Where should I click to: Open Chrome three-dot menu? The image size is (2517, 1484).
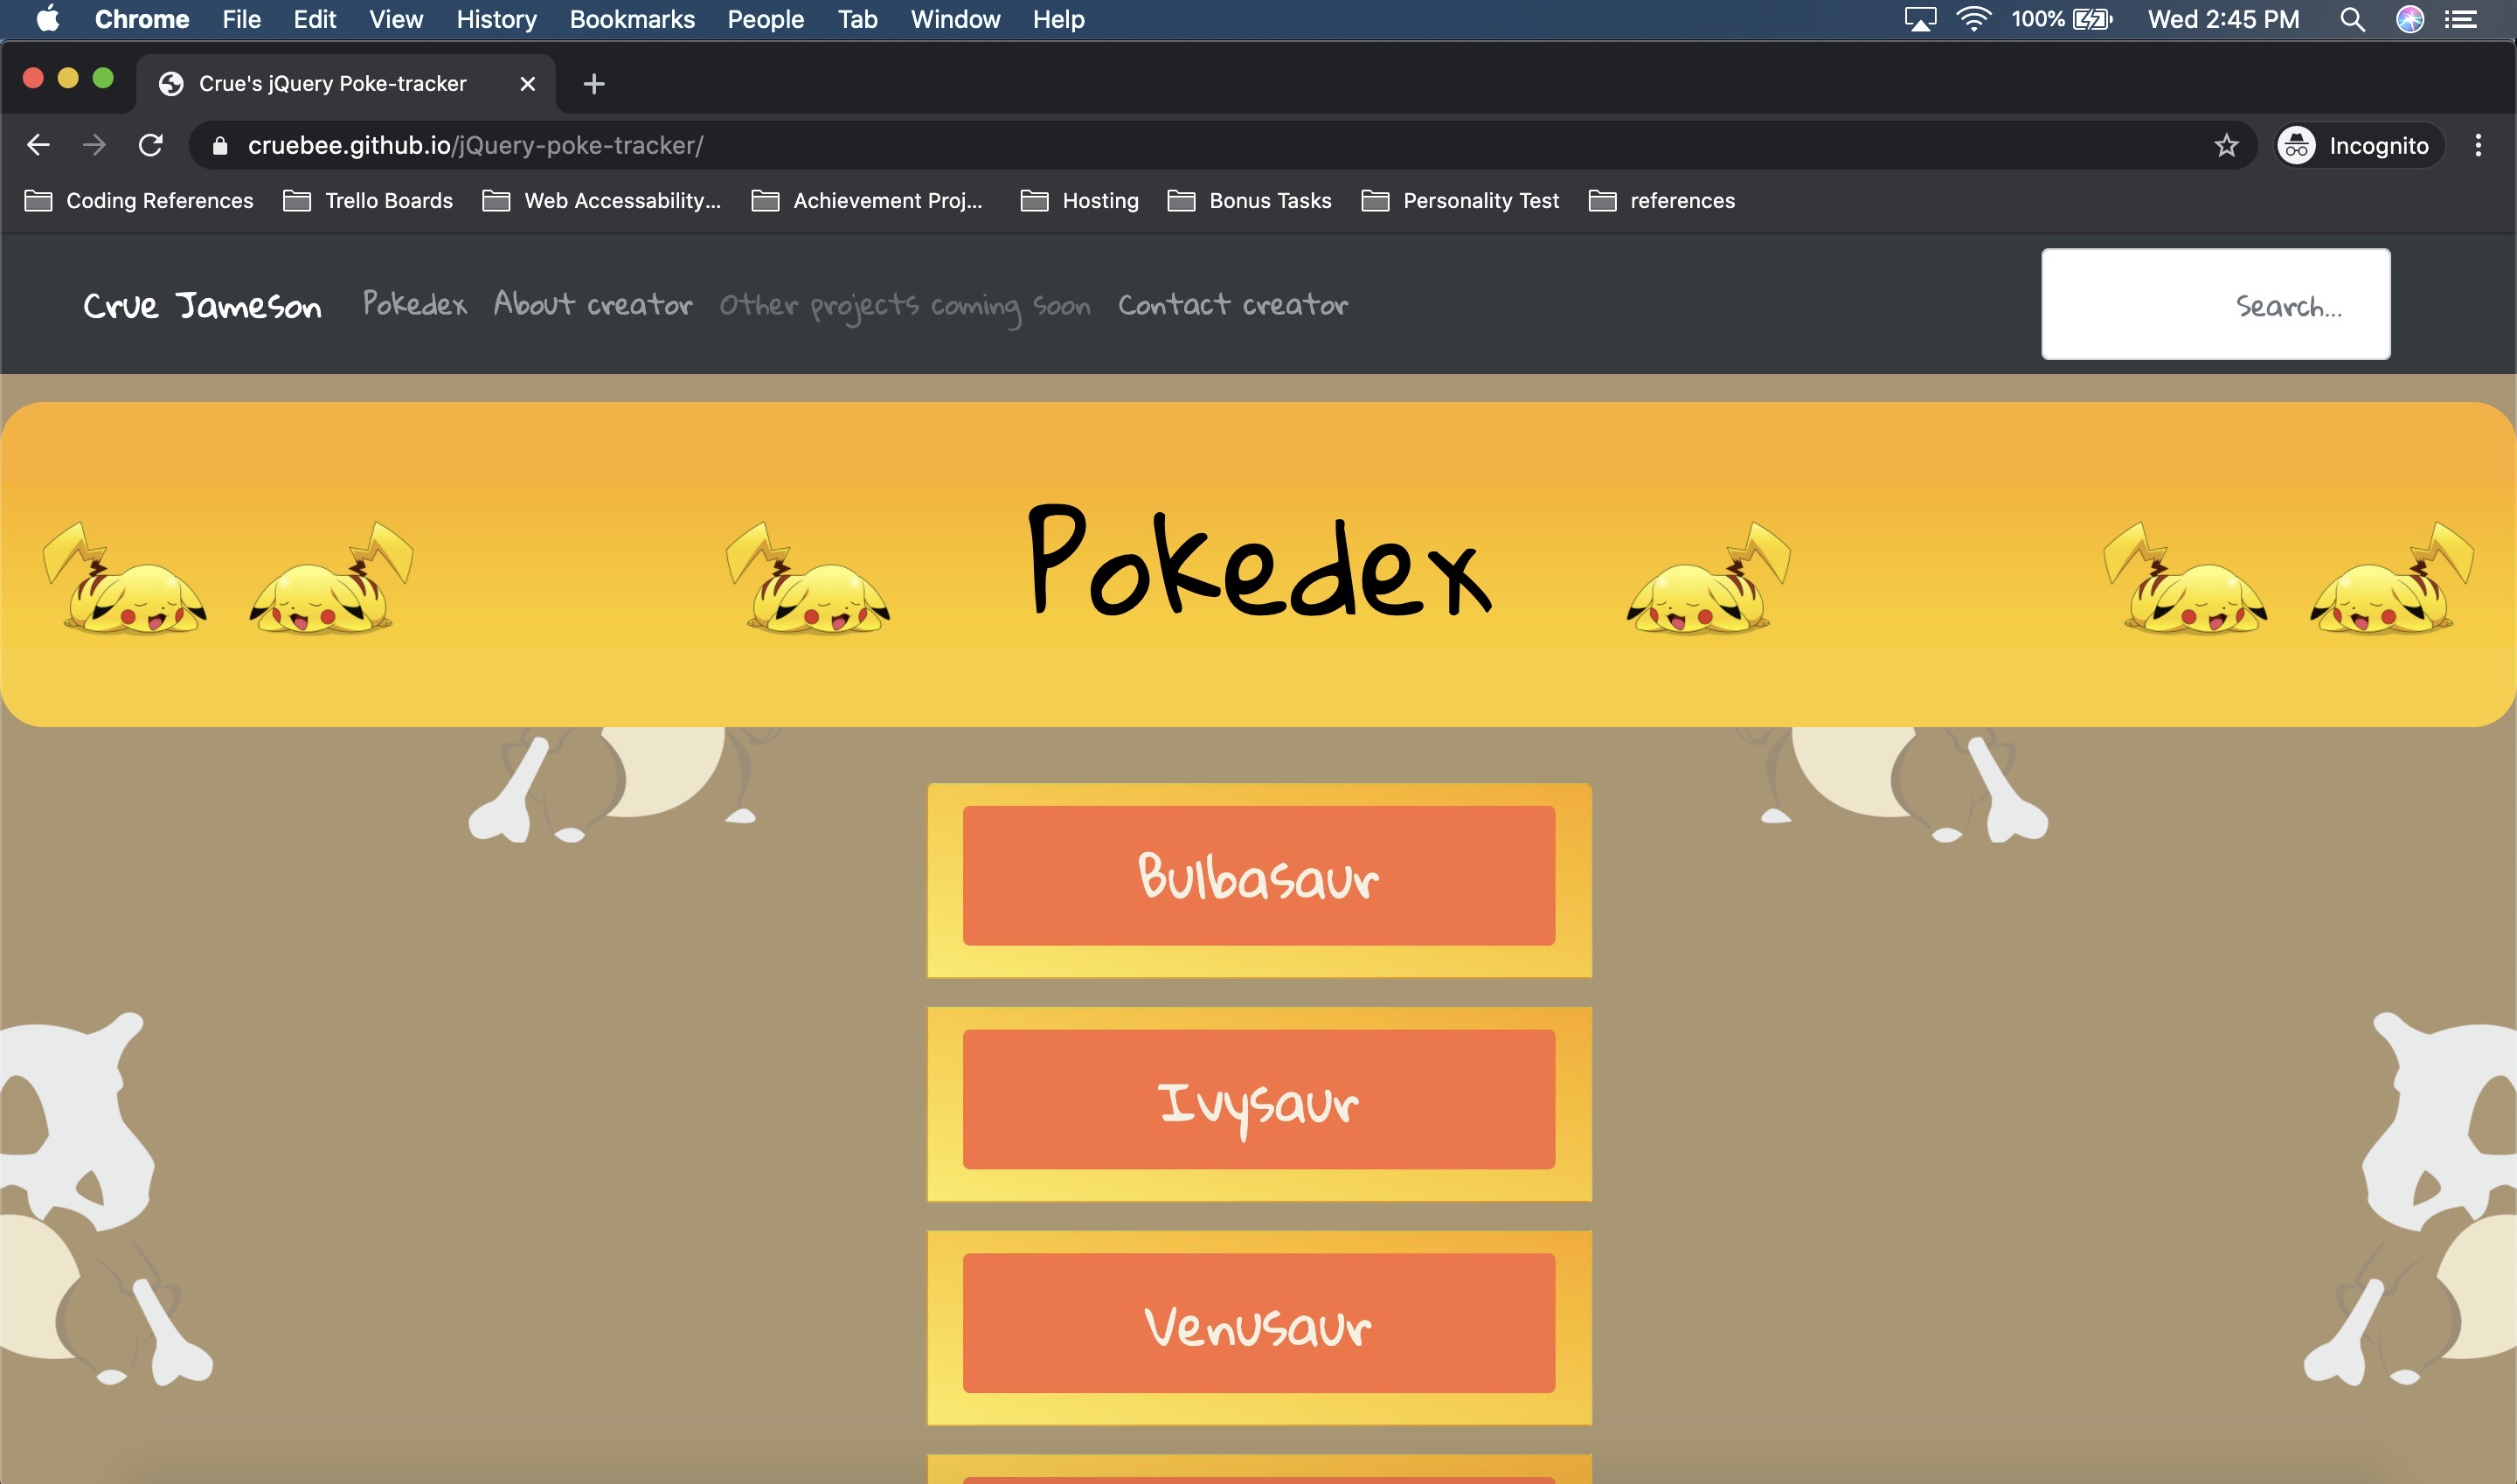pyautogui.click(x=2477, y=145)
